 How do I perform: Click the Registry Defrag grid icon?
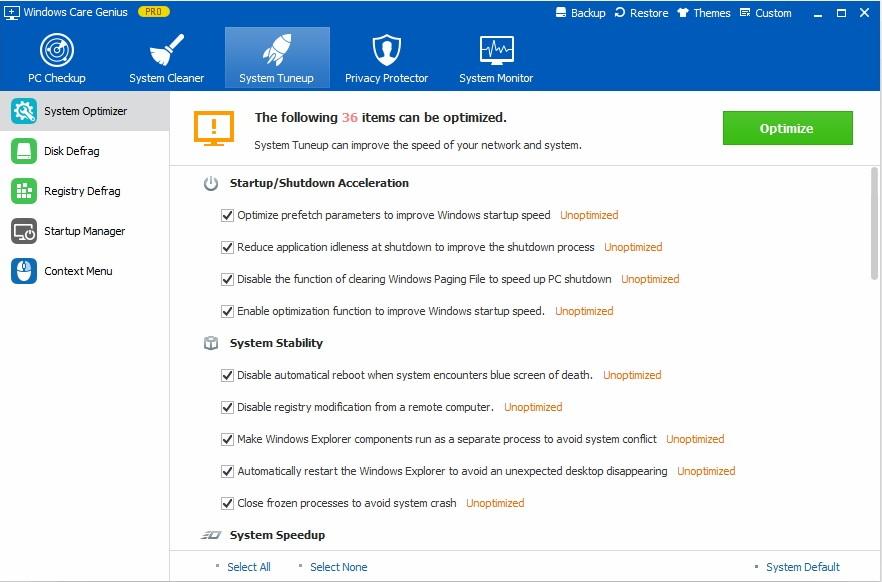point(24,191)
